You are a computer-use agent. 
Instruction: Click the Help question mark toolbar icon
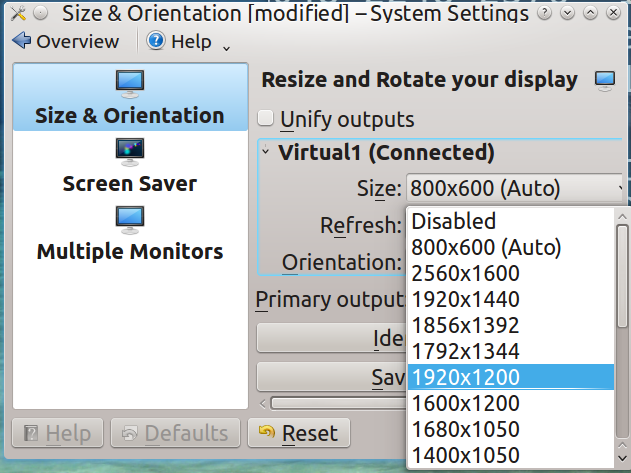point(156,41)
